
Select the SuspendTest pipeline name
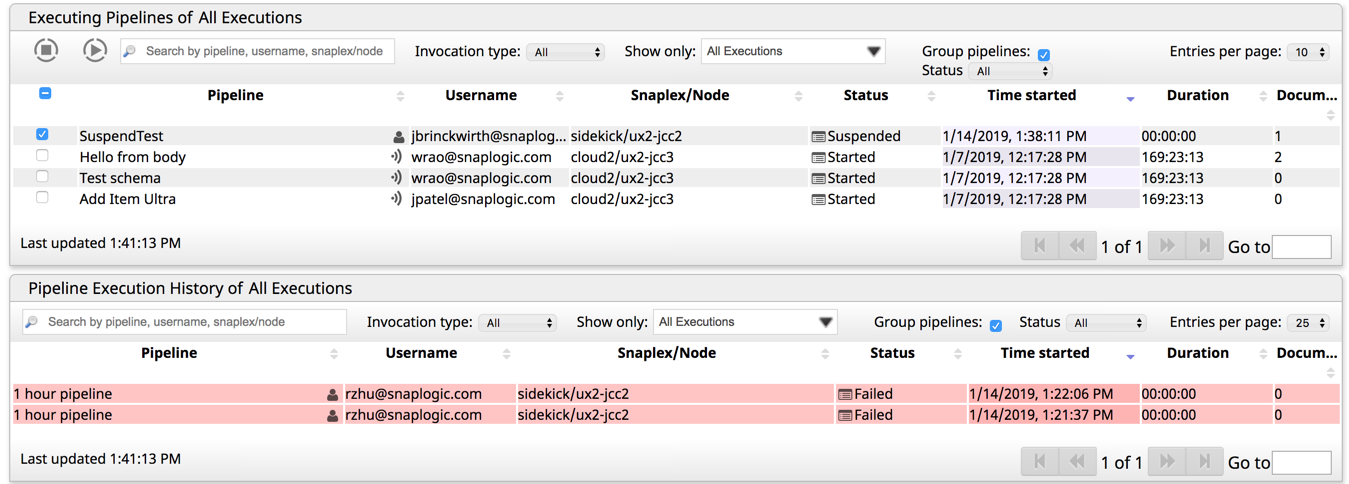click(121, 137)
